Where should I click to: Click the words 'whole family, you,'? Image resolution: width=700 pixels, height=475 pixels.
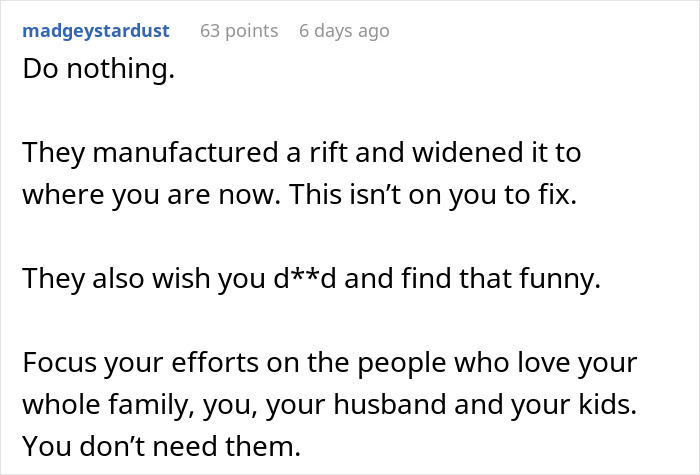click(140, 404)
